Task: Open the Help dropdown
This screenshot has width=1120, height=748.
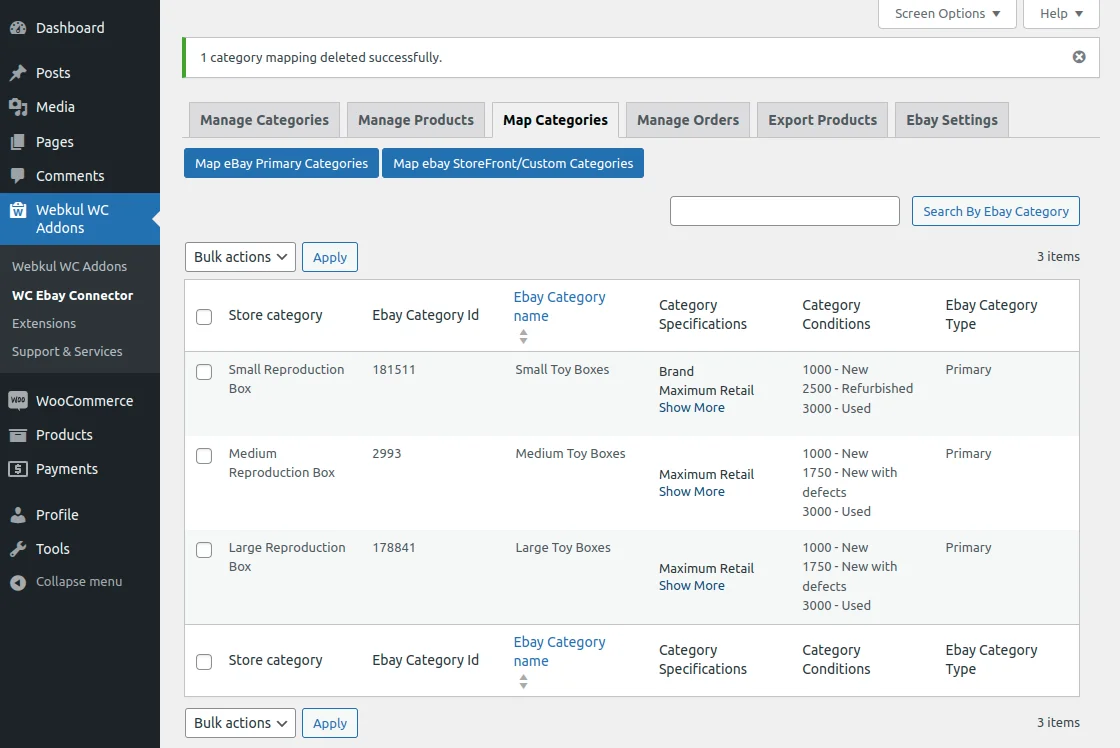Action: coord(1060,14)
